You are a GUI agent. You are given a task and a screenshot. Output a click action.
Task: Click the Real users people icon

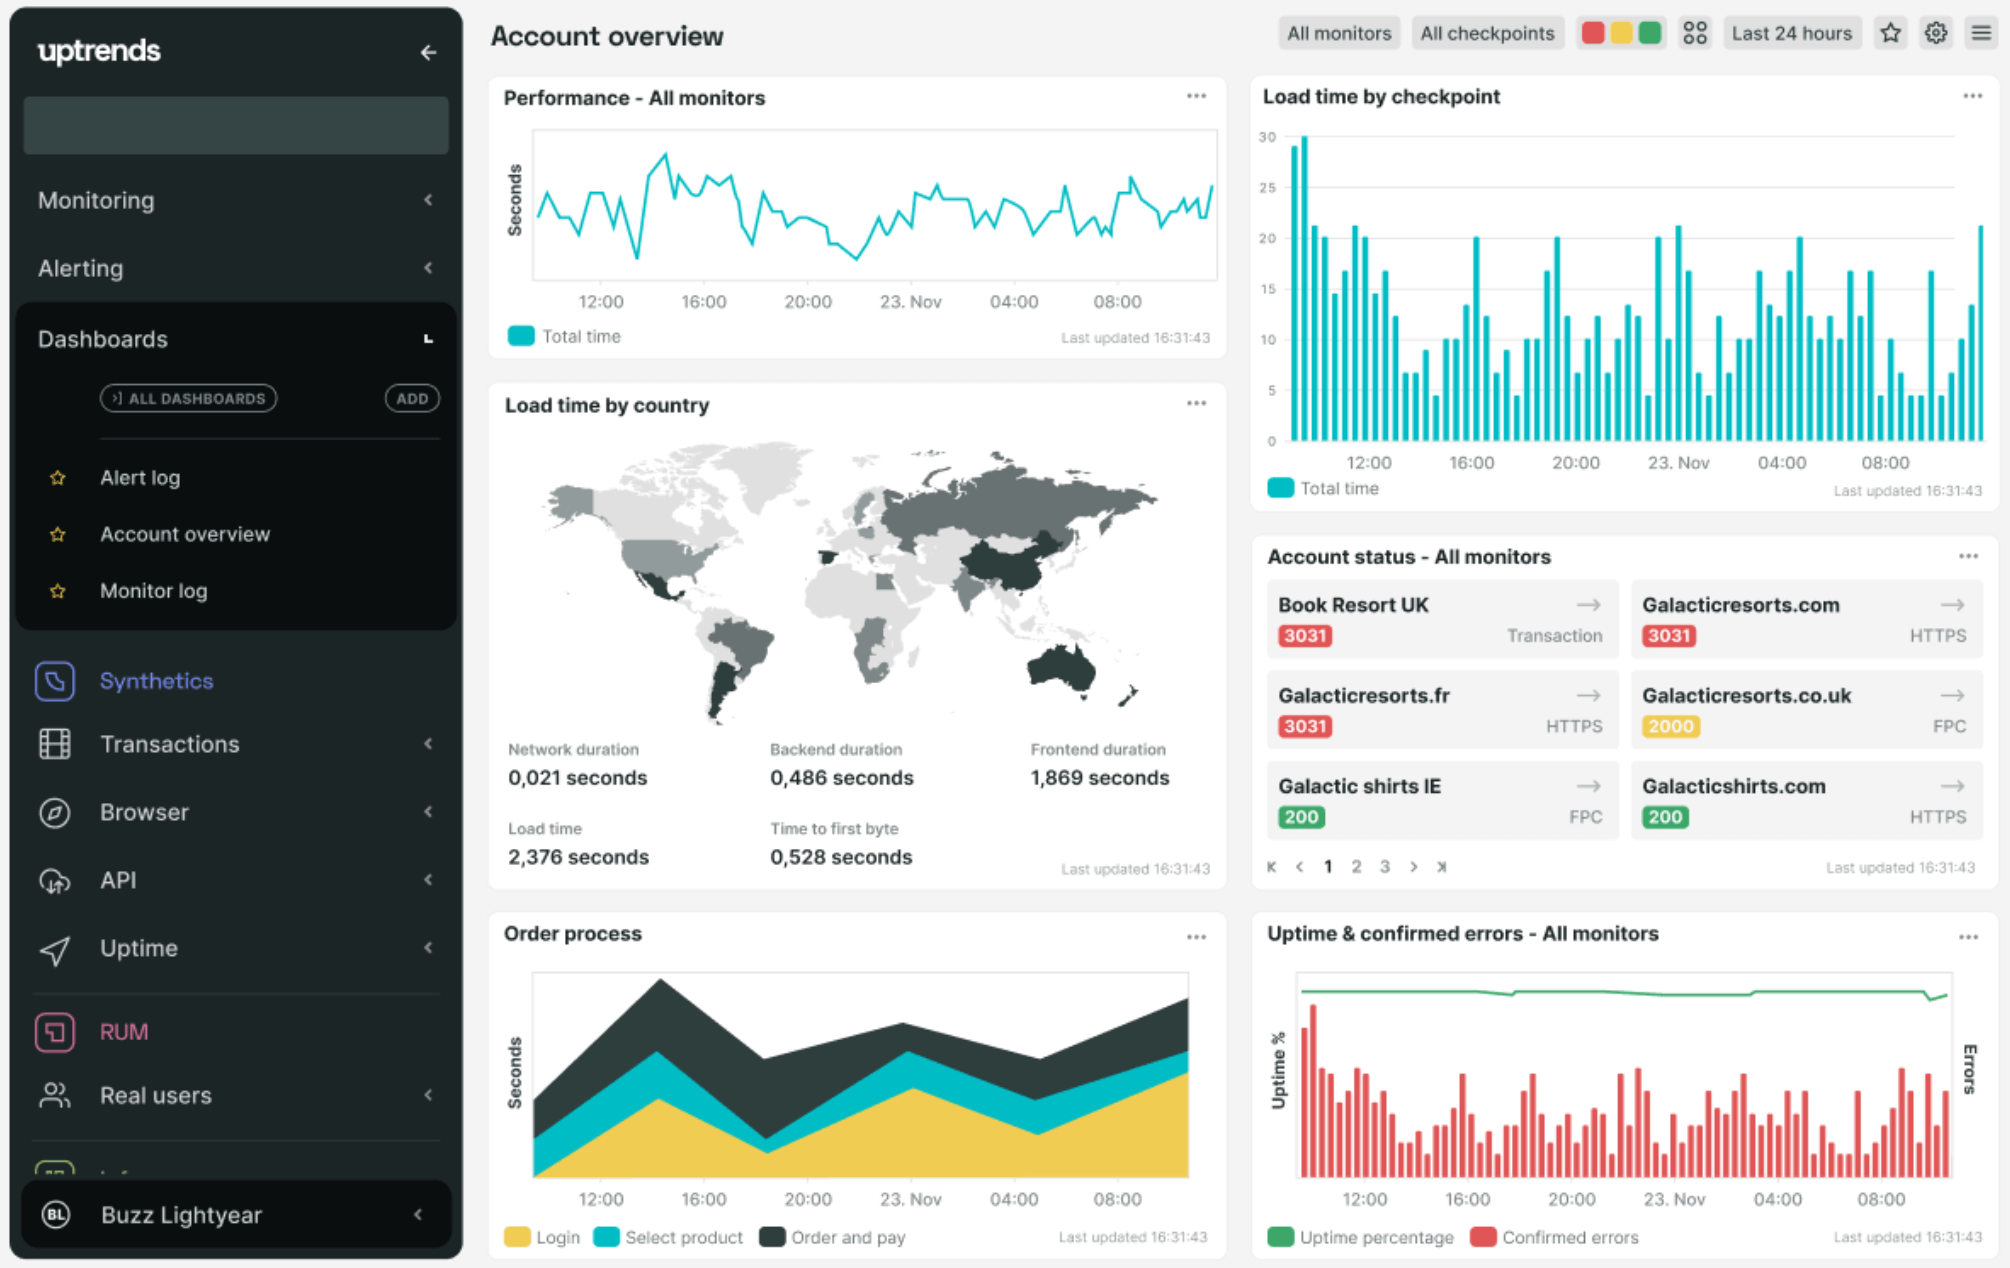point(55,1095)
